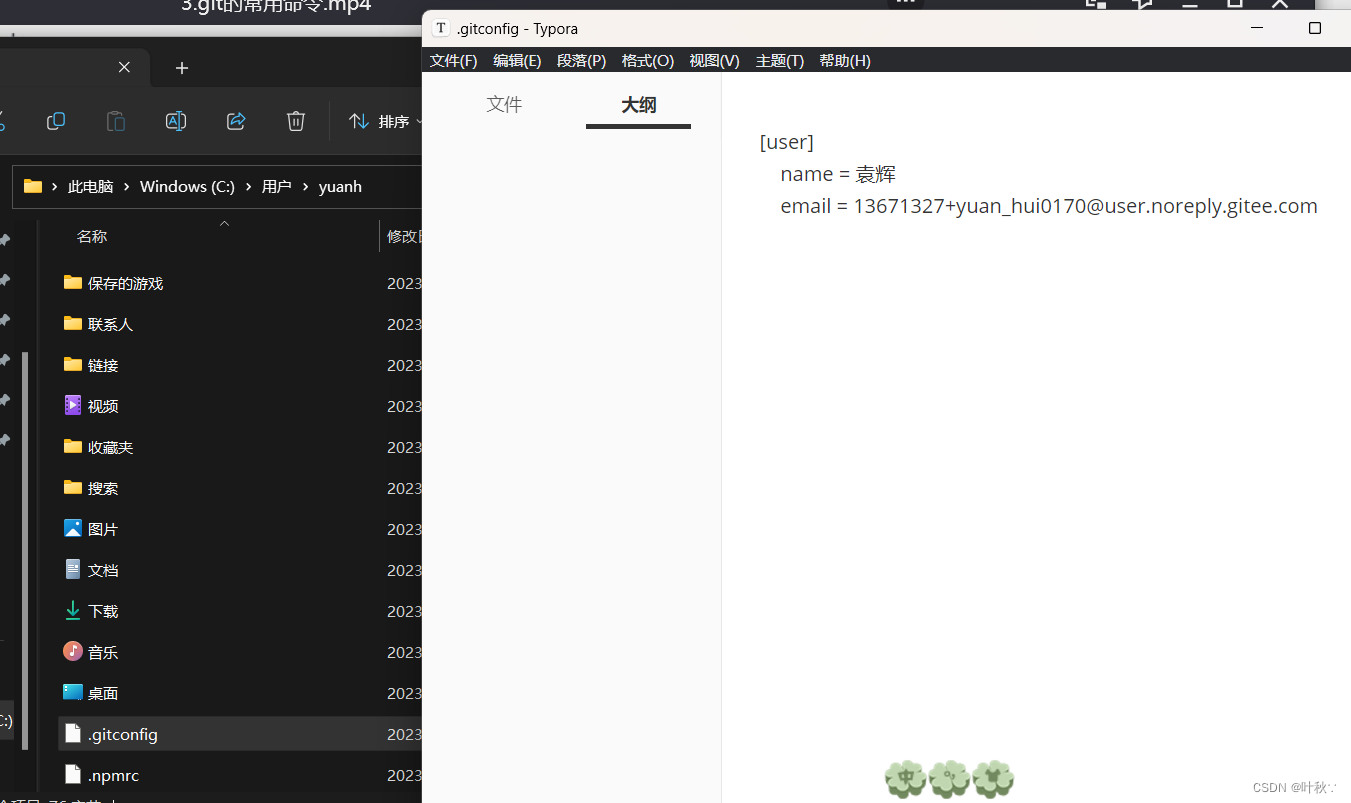The height and width of the screenshot is (803, 1351).
Task: Open the 格式(O) menu in Typora
Action: [648, 61]
